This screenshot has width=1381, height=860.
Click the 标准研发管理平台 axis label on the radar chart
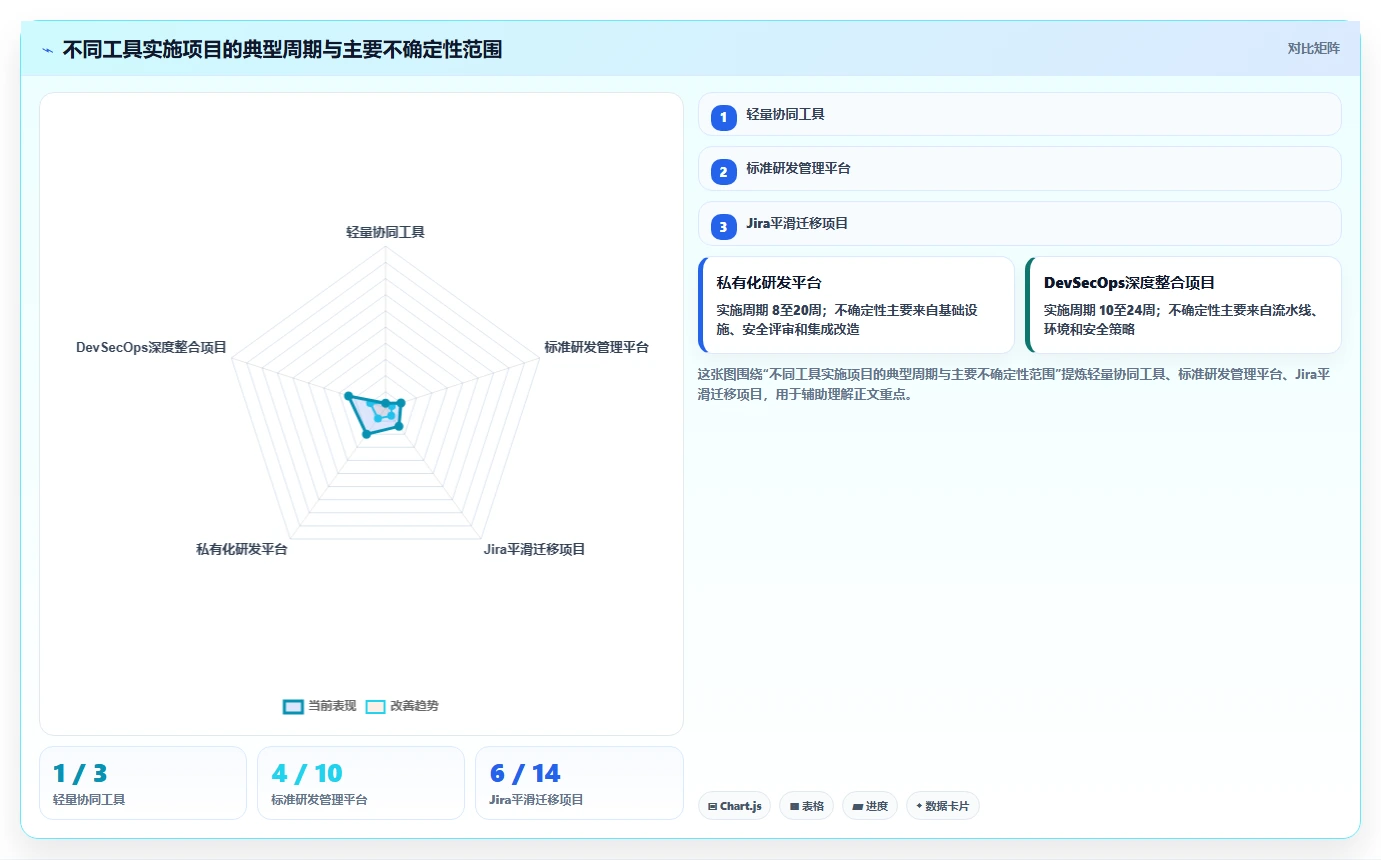pos(596,347)
